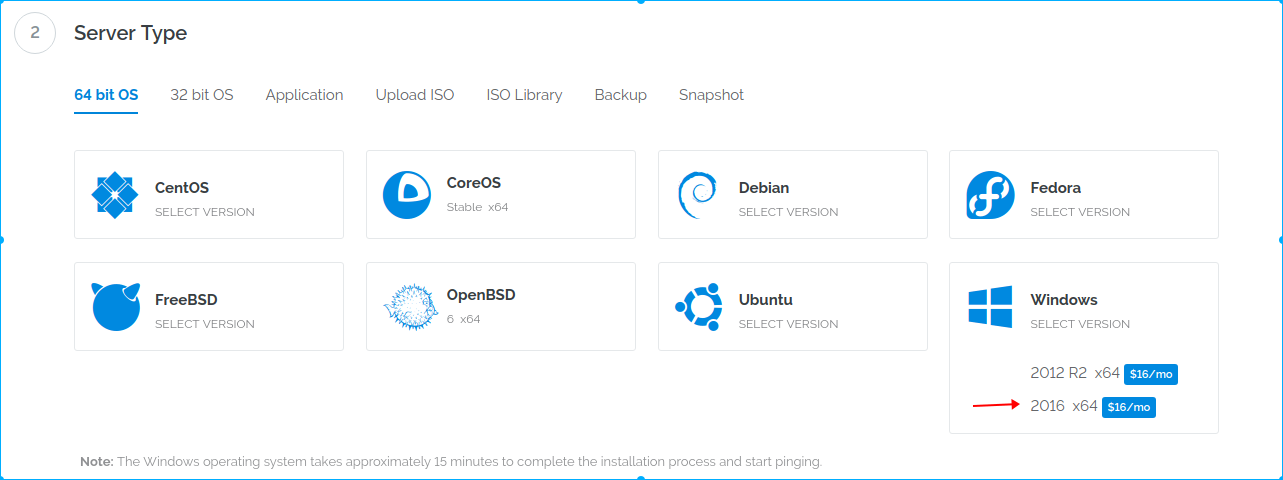Open the Upload ISO tab
The height and width of the screenshot is (480, 1283).
415,95
